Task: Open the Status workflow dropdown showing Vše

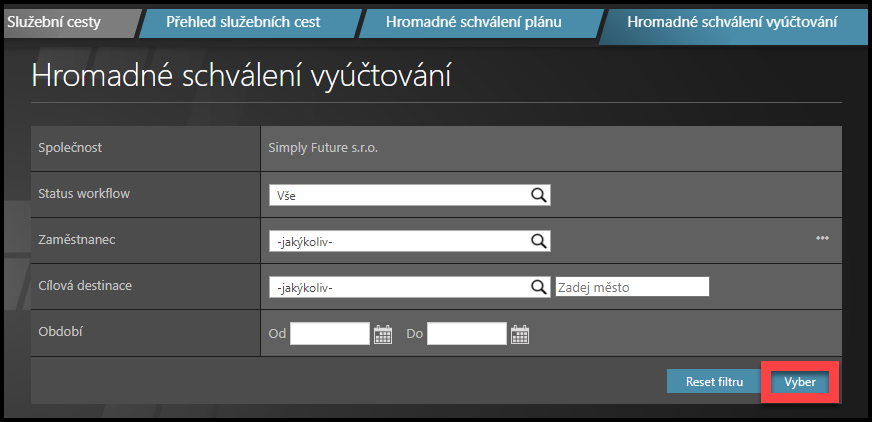Action: pyautogui.click(x=398, y=195)
